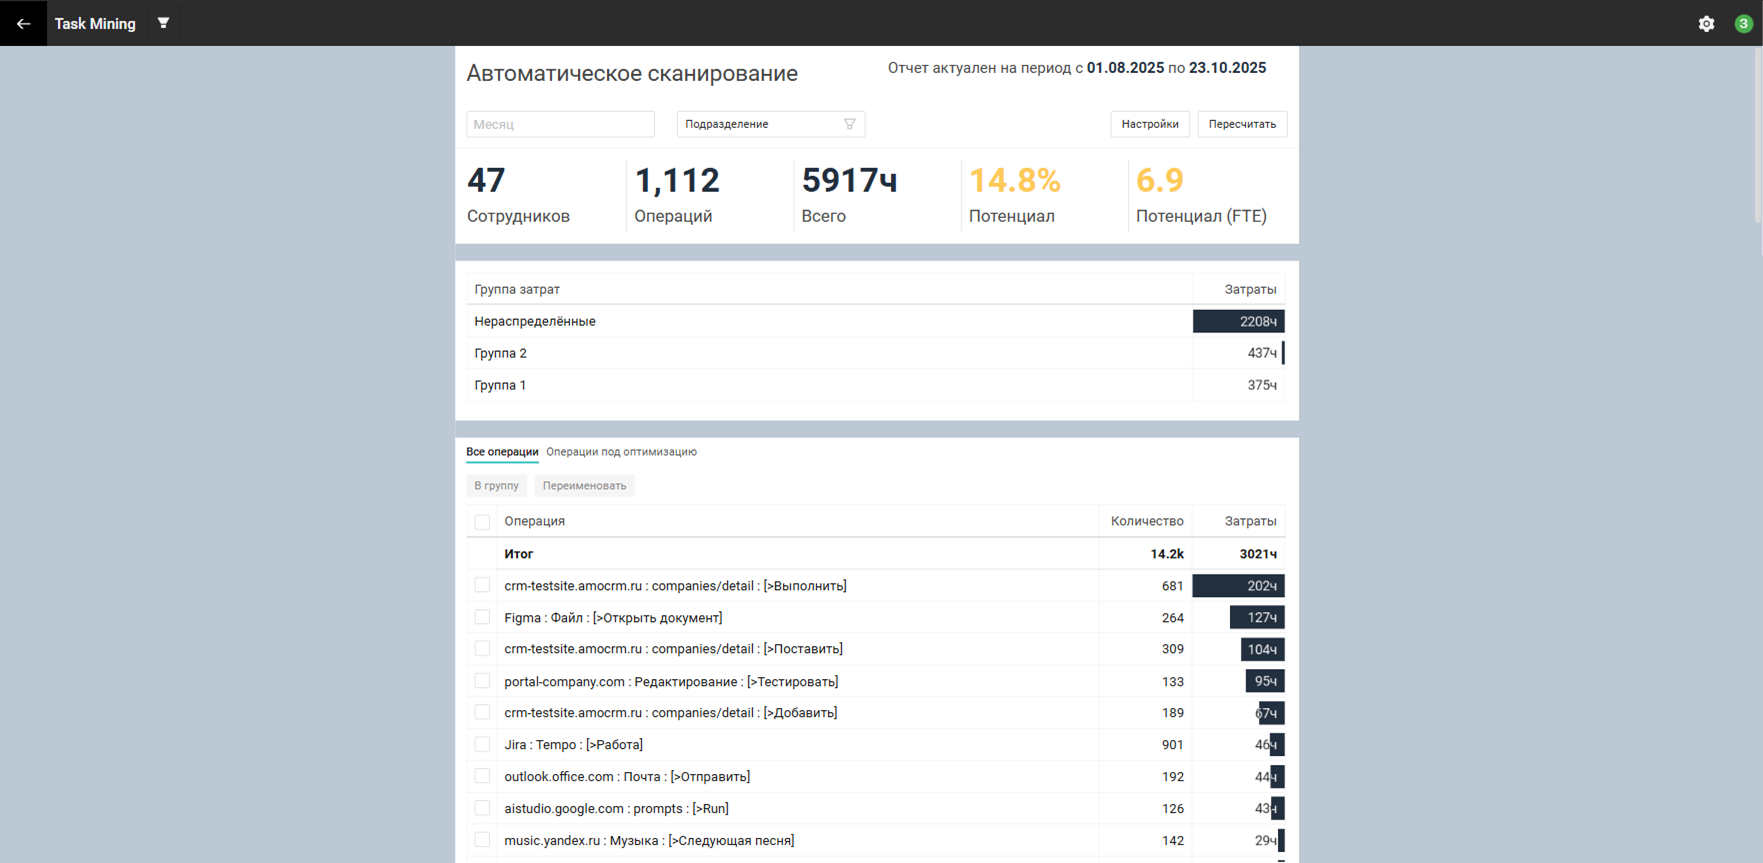Check the outlook.office.com Отправить row checkbox
1763x863 pixels.
click(482, 776)
